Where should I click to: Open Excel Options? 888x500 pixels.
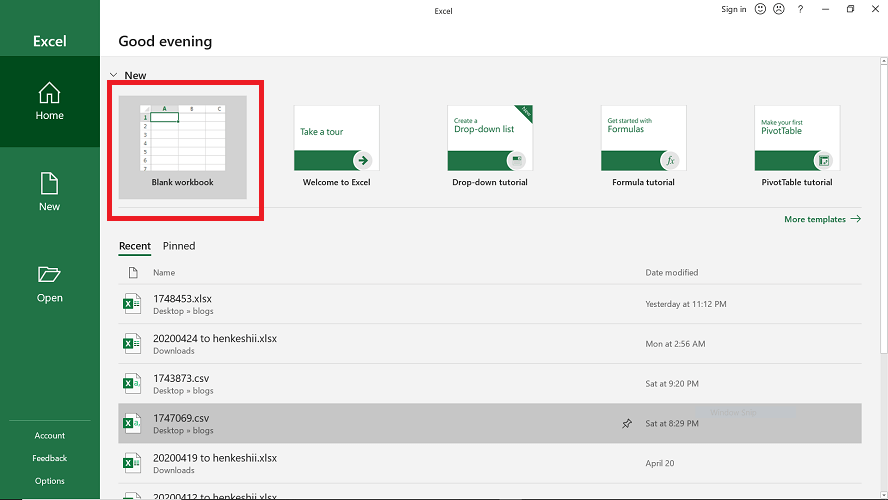(x=50, y=481)
